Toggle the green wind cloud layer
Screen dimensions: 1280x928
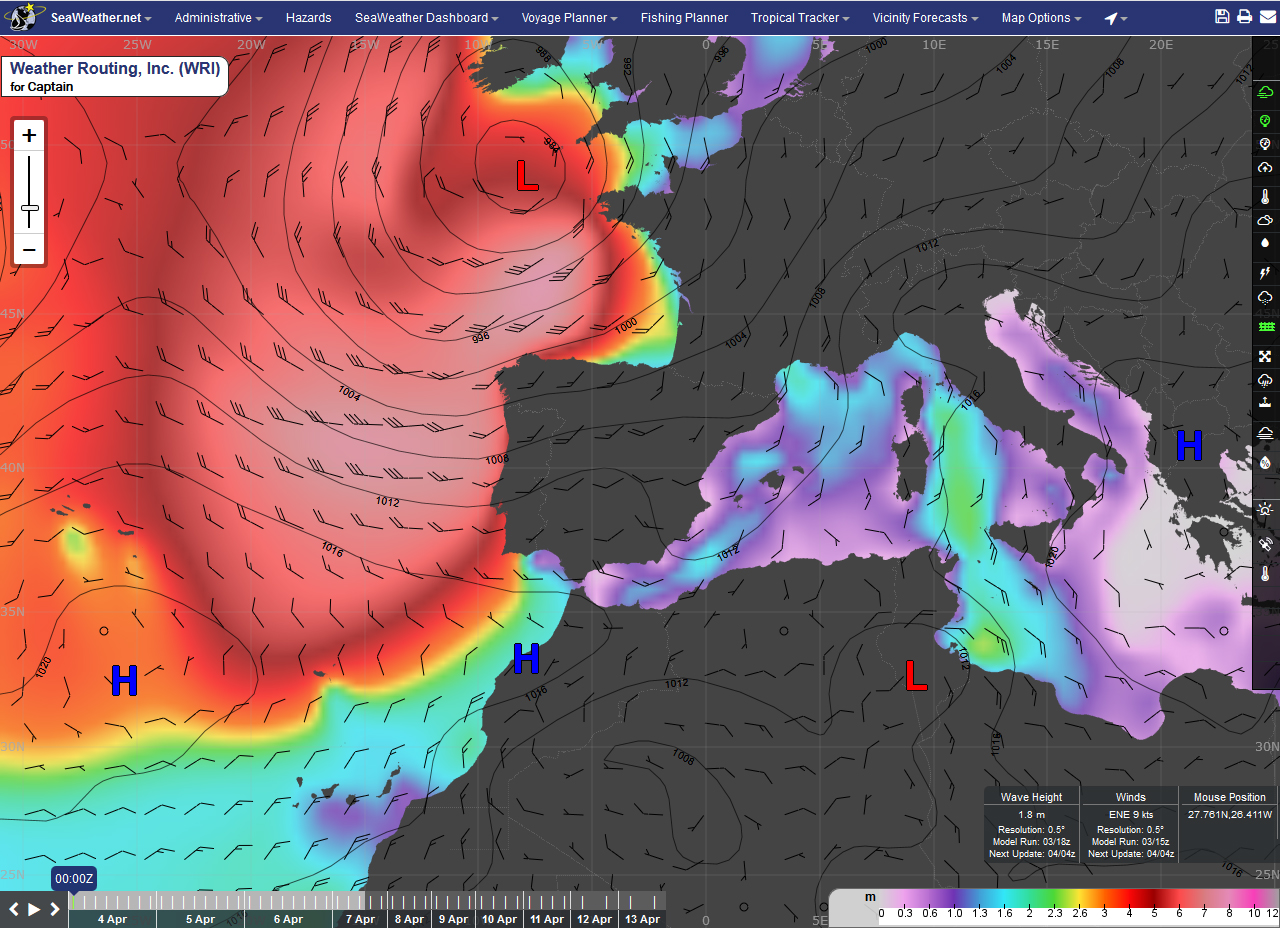[x=1265, y=92]
